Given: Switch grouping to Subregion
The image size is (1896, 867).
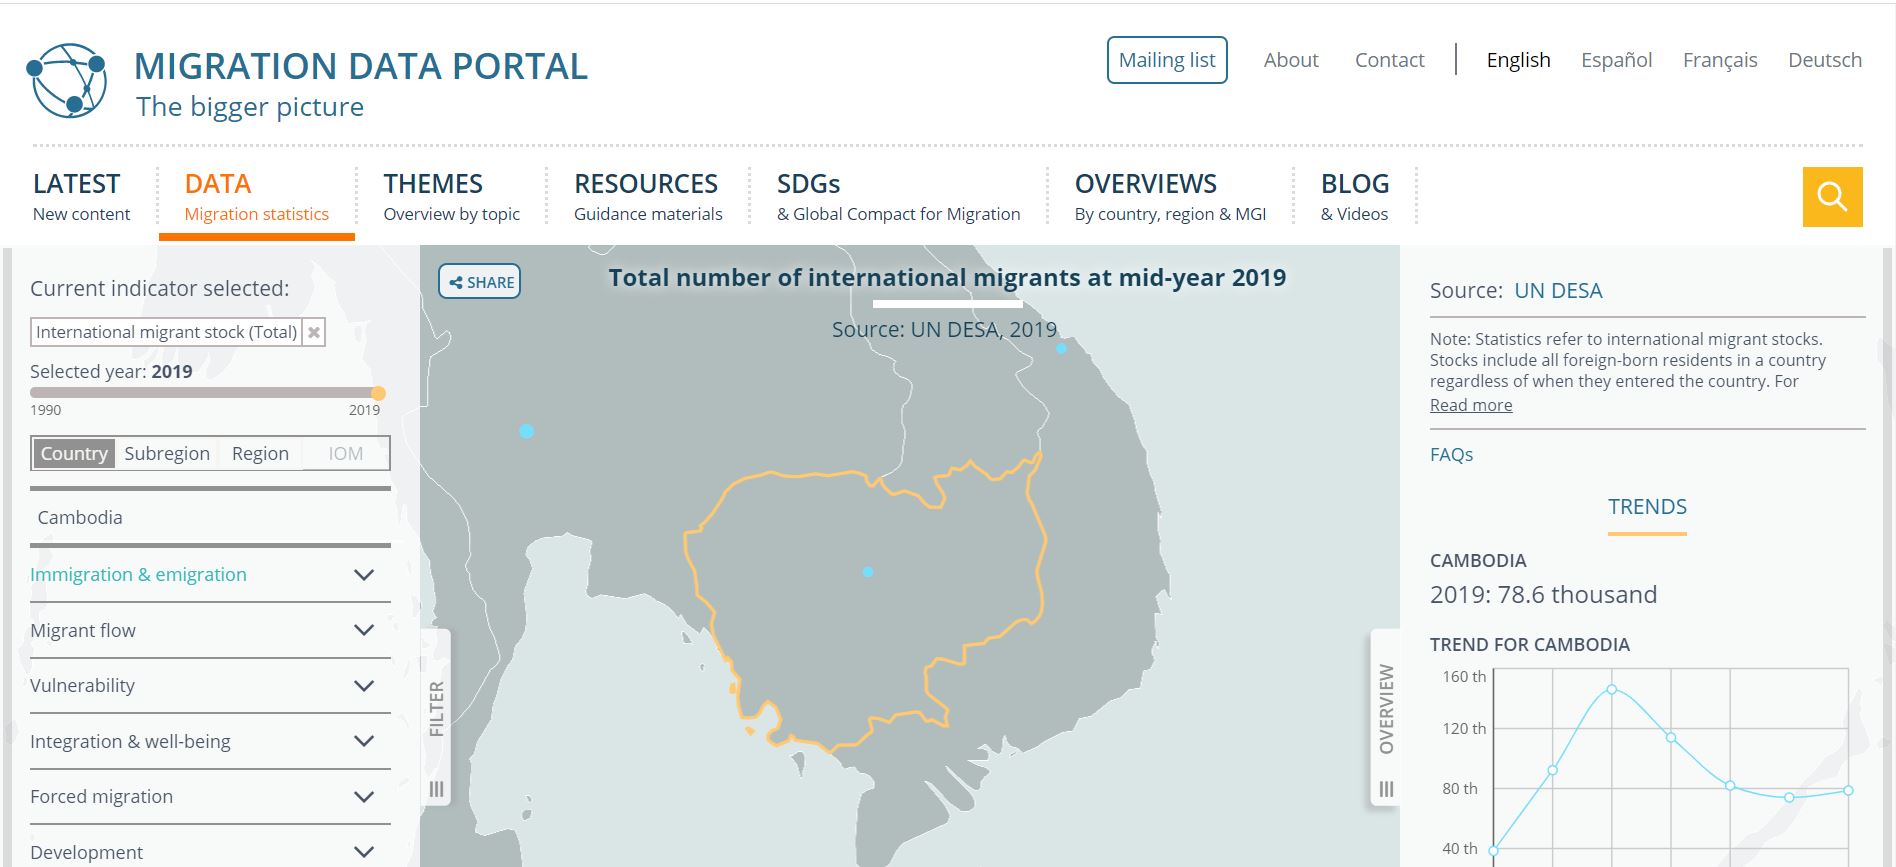Looking at the screenshot, I should pos(167,454).
